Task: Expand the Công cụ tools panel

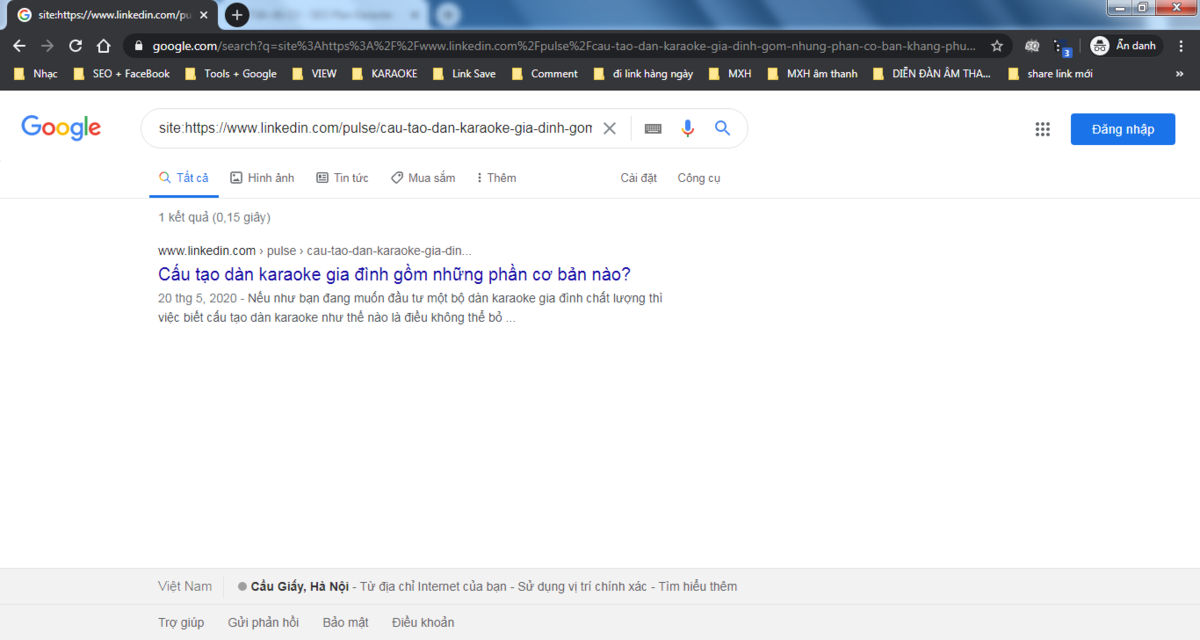Action: coord(698,178)
